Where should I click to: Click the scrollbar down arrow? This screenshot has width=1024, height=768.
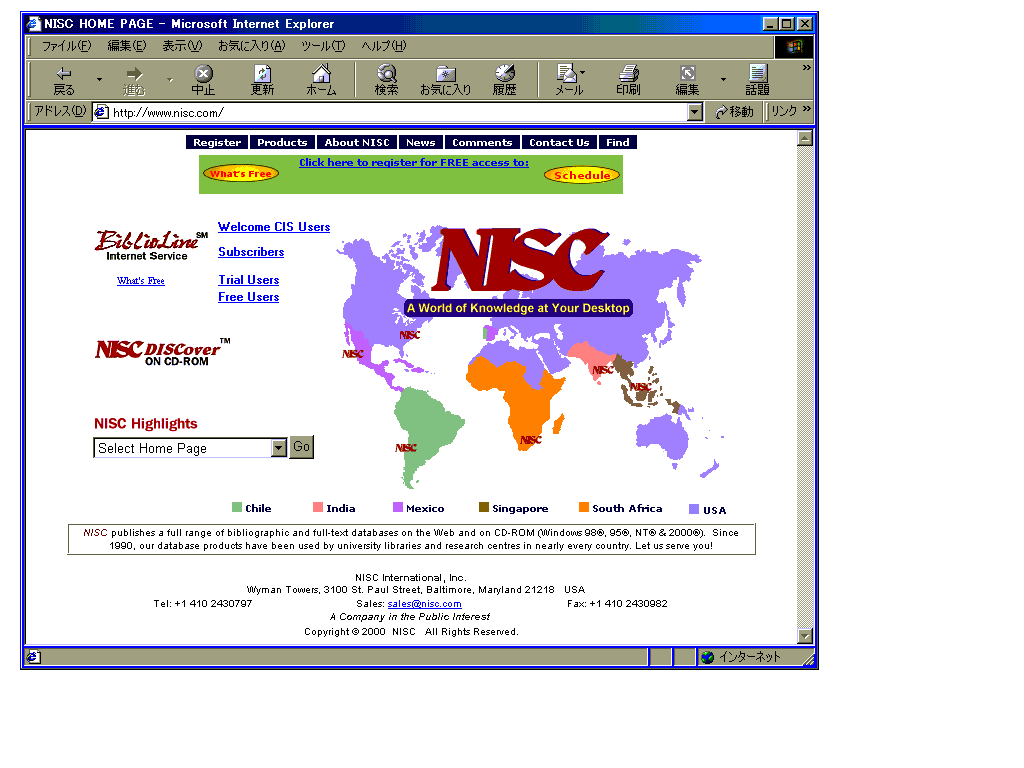[805, 636]
